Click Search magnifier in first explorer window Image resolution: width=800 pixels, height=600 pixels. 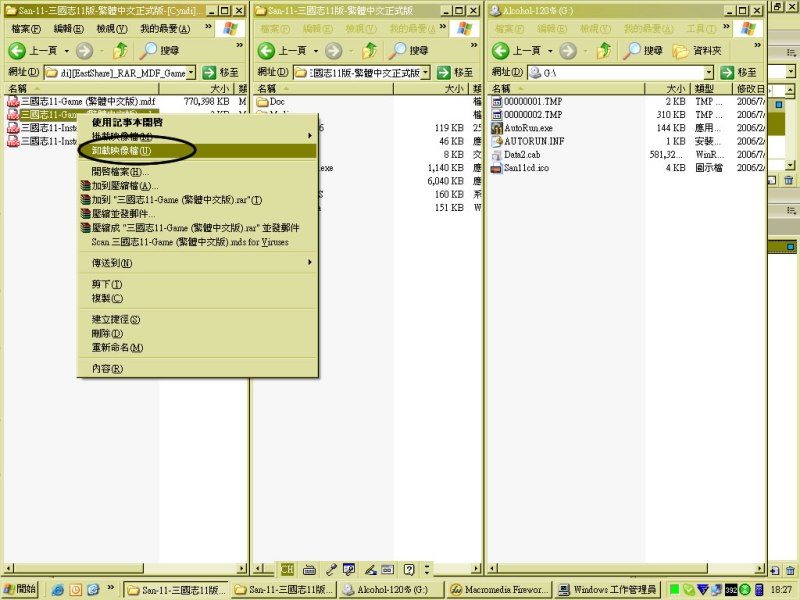[149, 51]
